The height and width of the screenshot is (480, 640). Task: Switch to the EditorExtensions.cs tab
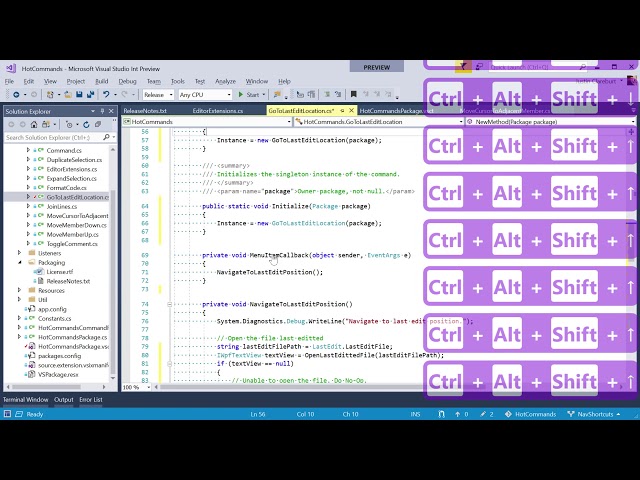(218, 111)
